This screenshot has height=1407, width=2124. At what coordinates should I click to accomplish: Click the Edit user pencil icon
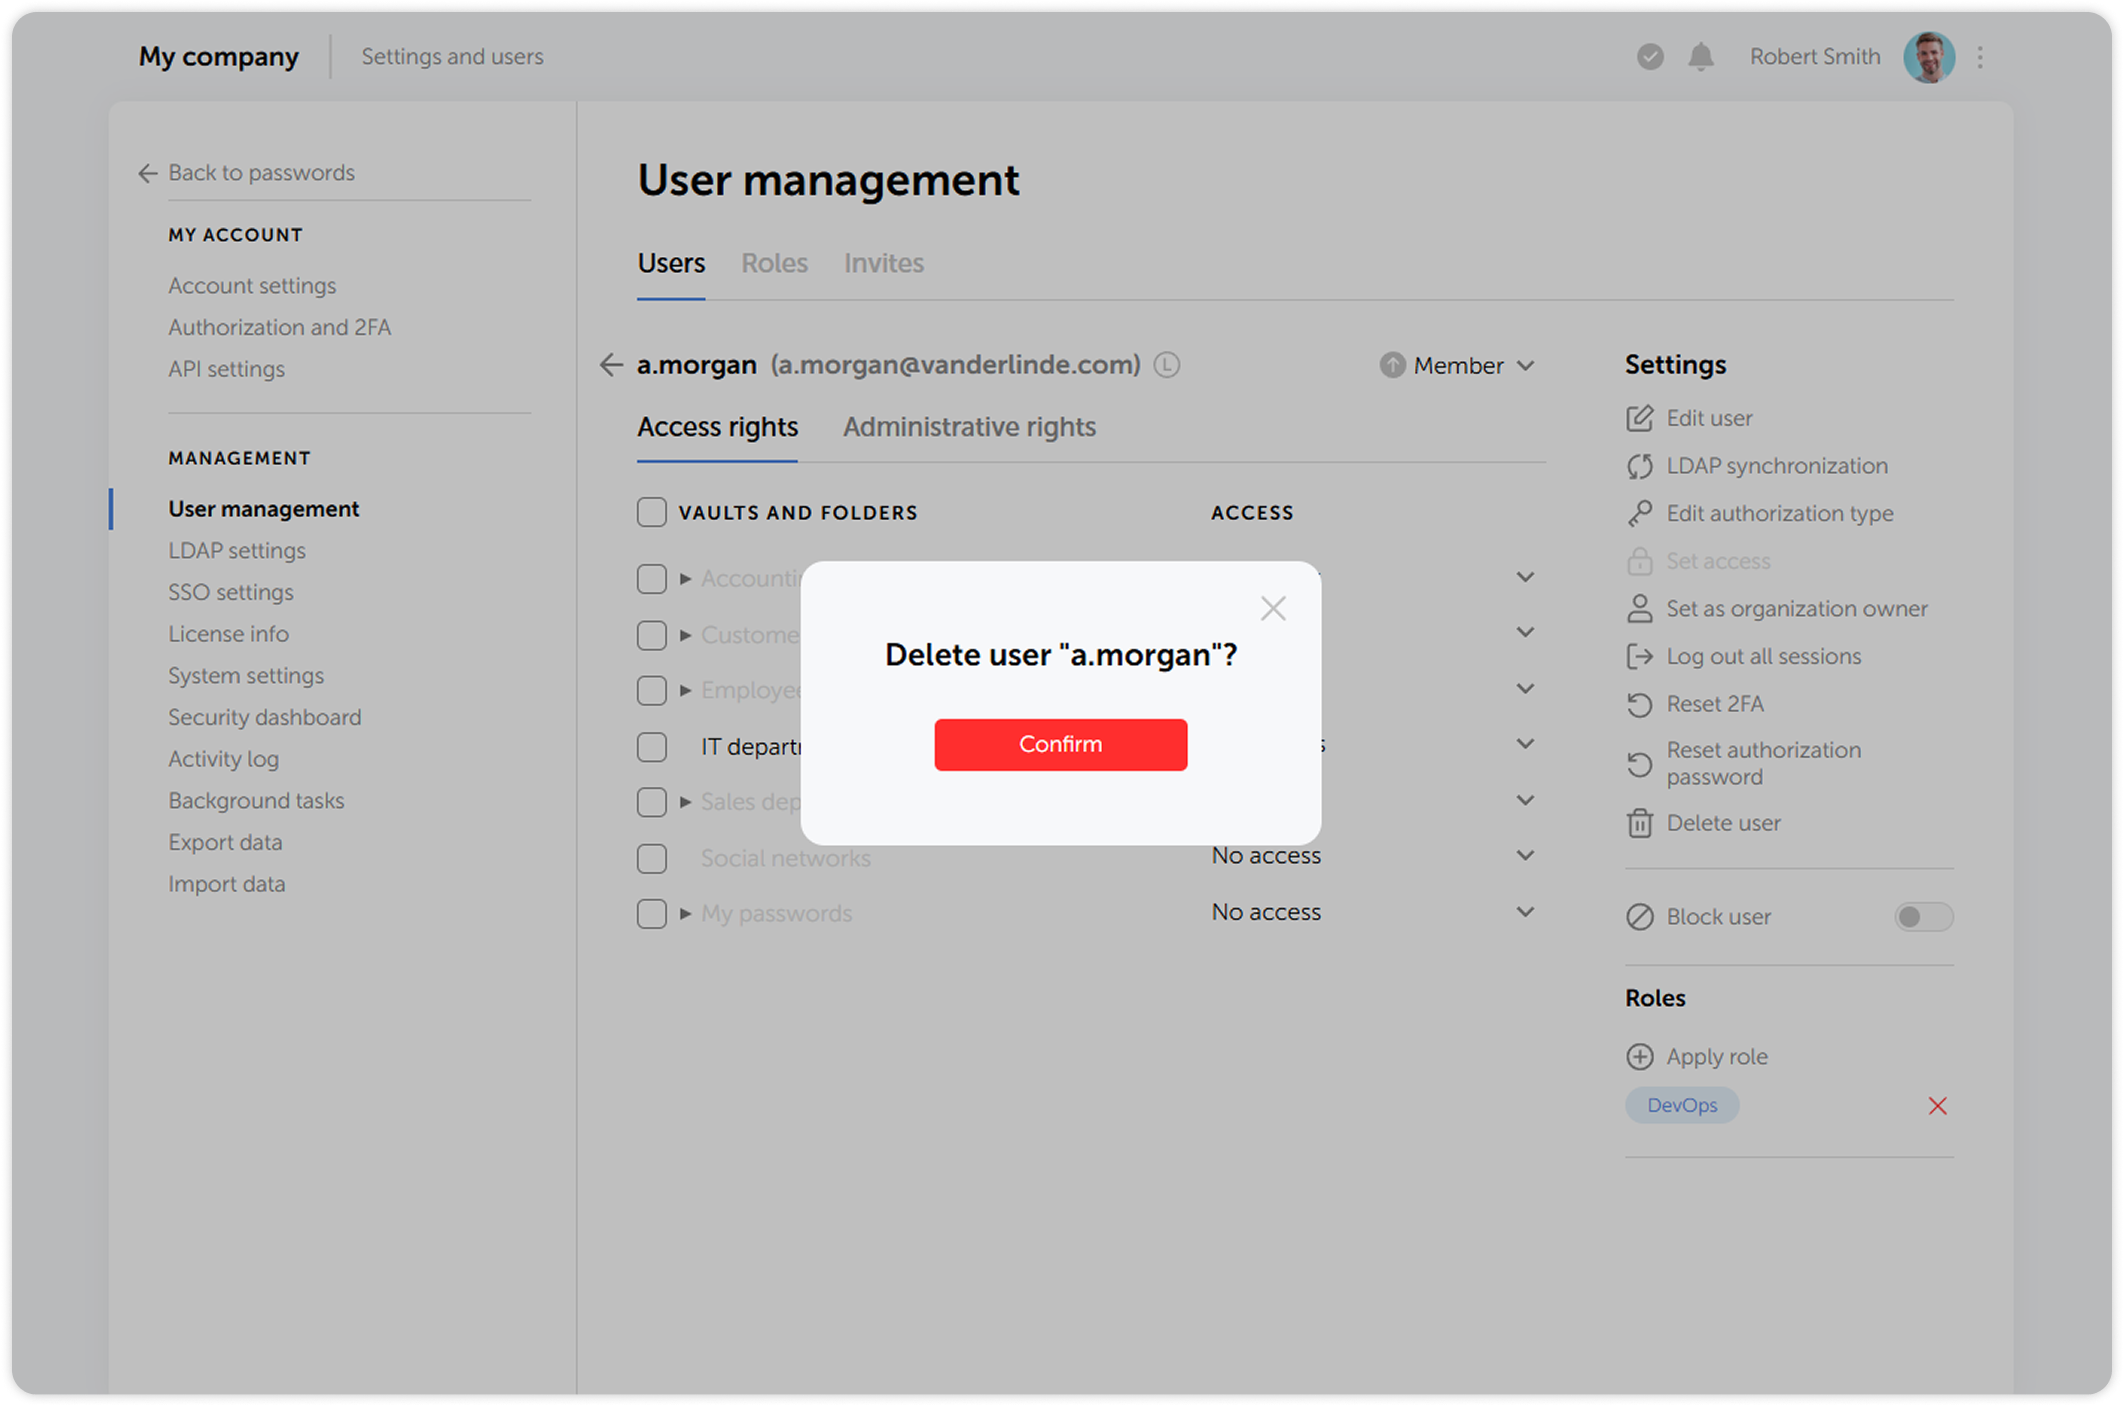(x=1639, y=418)
